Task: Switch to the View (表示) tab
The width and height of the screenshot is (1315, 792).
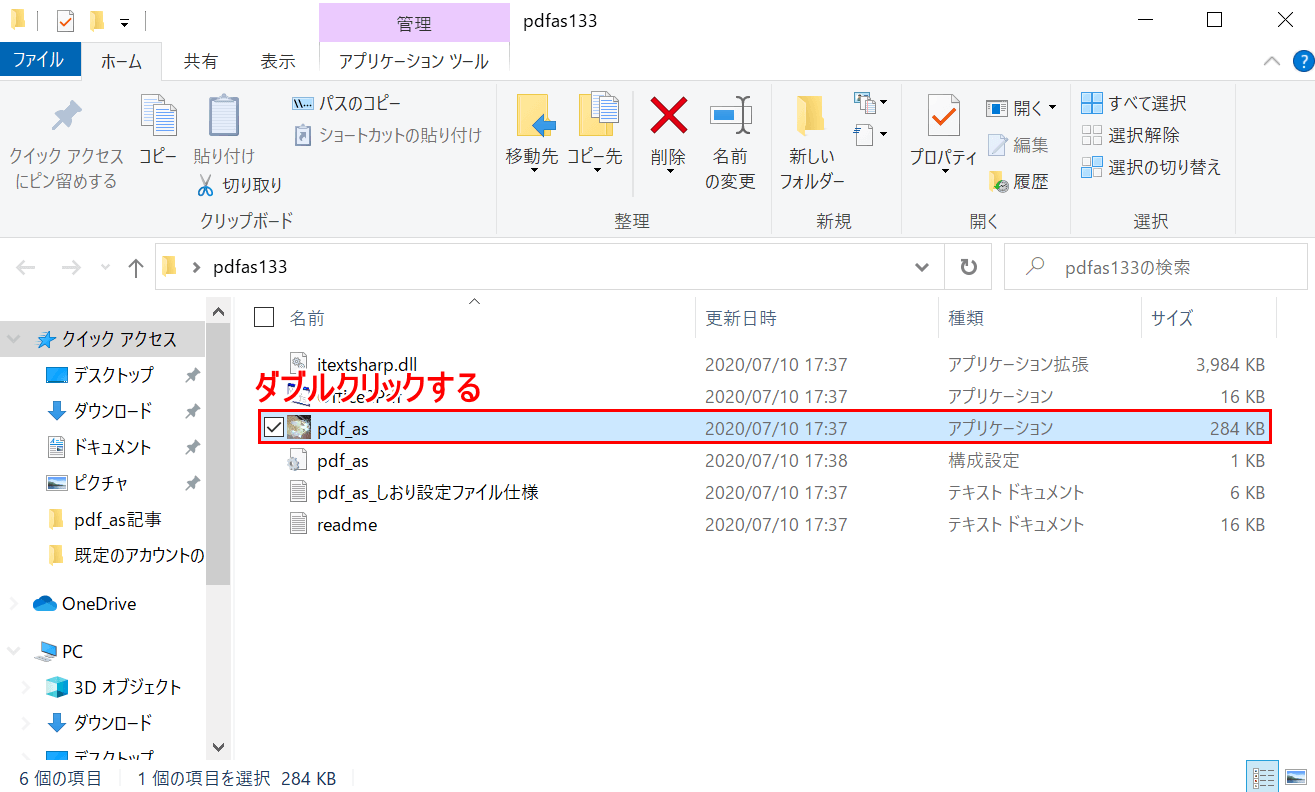Action: point(277,61)
